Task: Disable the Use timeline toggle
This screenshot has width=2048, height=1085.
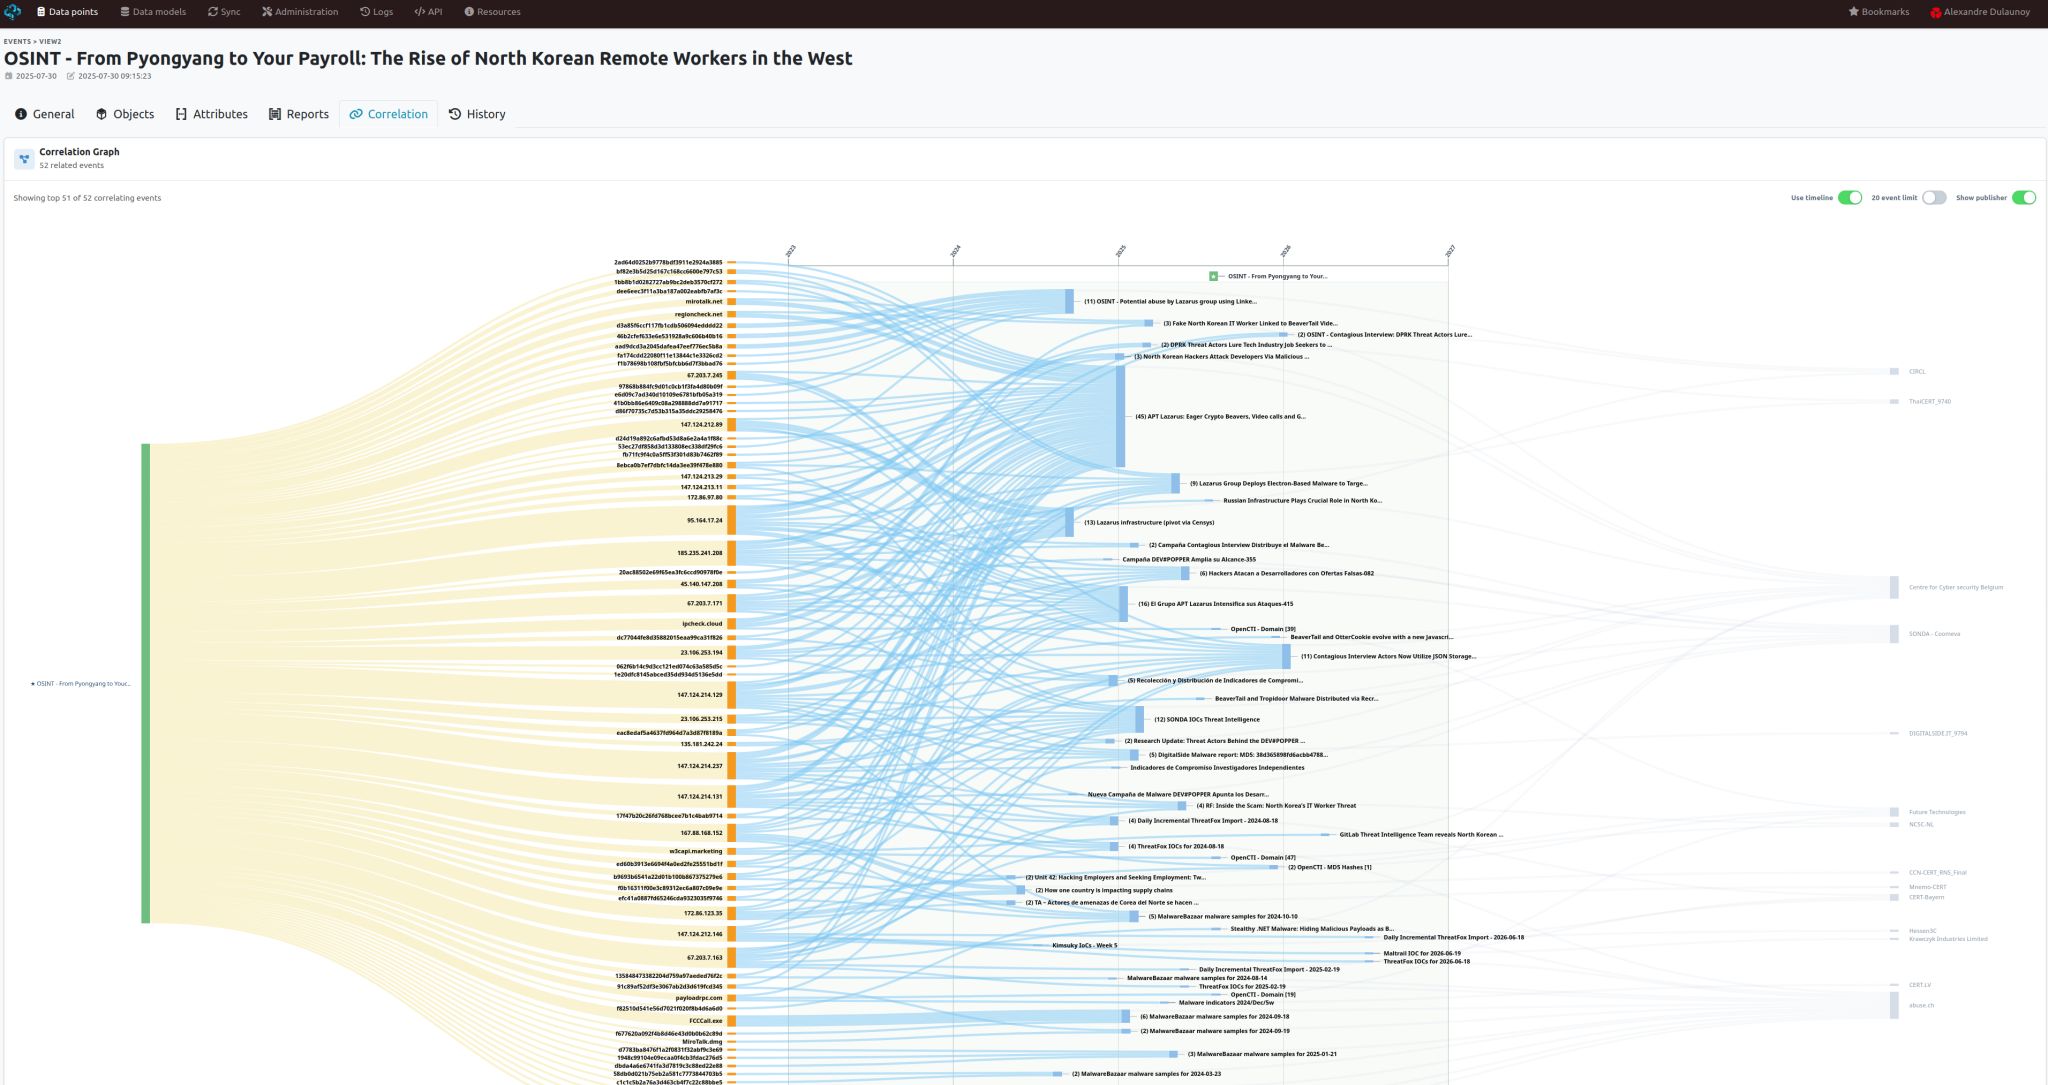Action: [1850, 198]
